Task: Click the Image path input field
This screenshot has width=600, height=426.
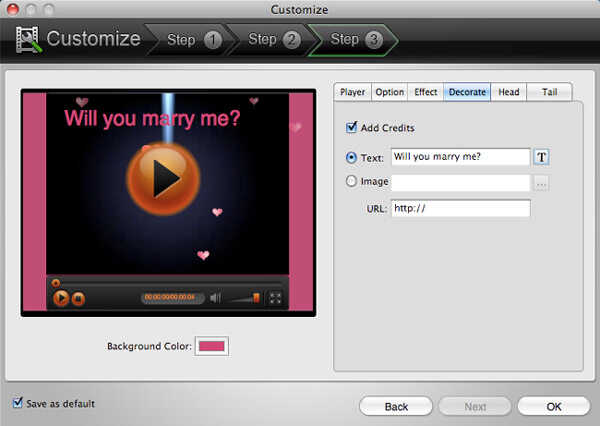Action: tap(461, 183)
